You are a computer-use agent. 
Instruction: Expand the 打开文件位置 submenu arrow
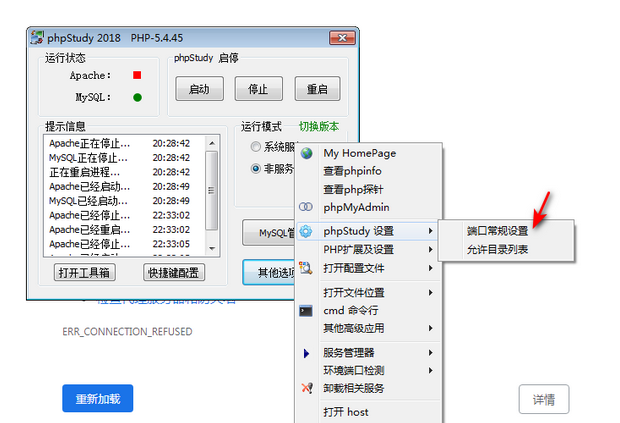(431, 293)
